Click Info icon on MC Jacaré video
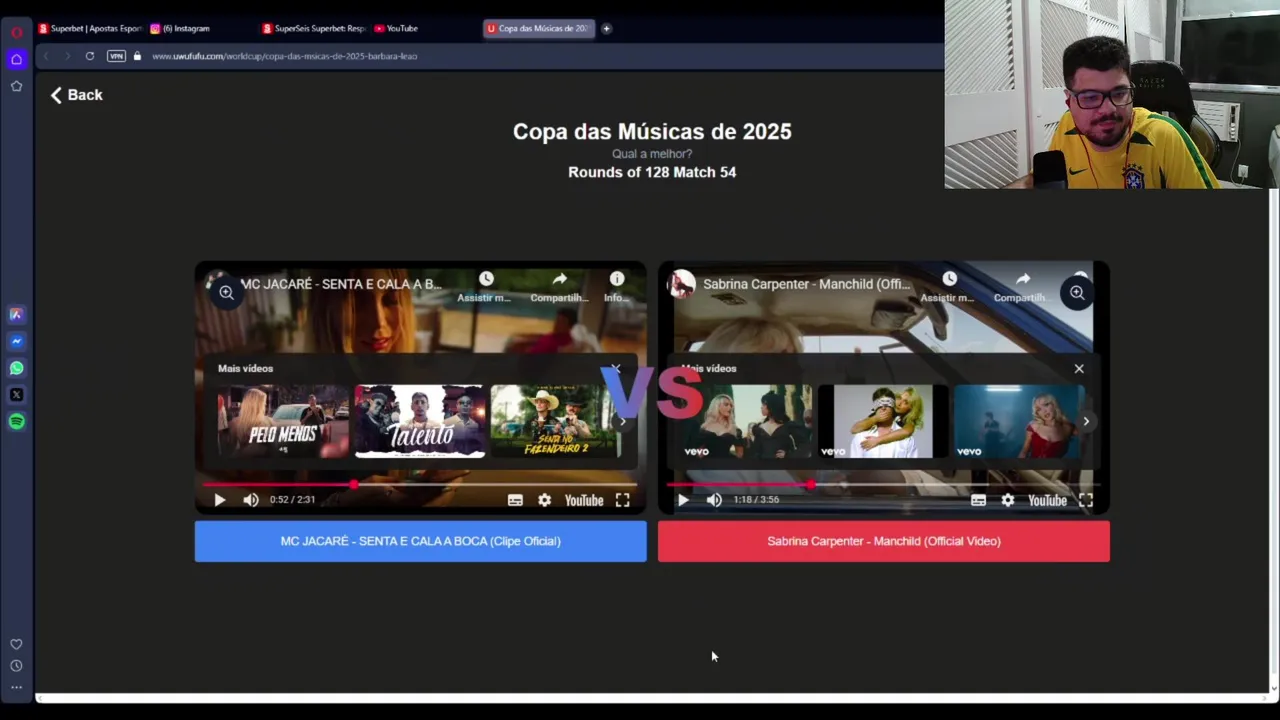Image resolution: width=1280 pixels, height=720 pixels. coord(617,286)
